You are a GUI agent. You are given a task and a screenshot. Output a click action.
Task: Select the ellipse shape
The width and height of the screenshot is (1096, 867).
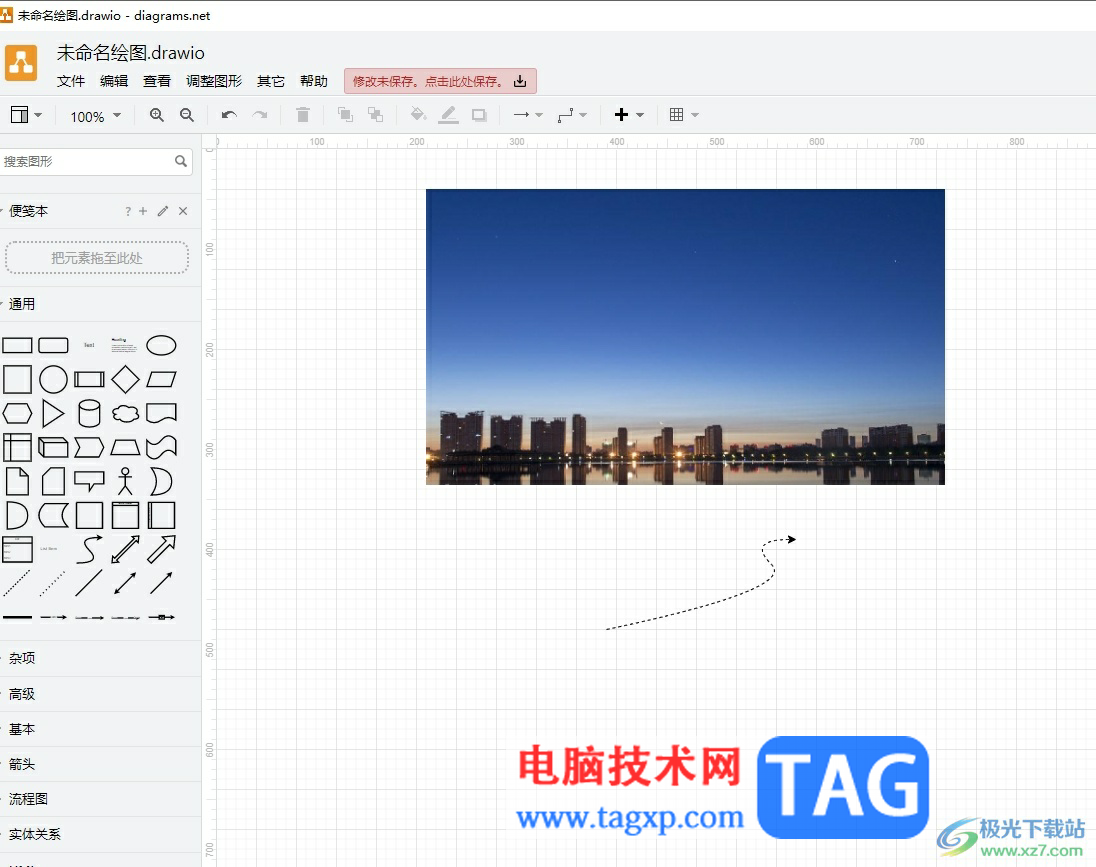pos(161,345)
